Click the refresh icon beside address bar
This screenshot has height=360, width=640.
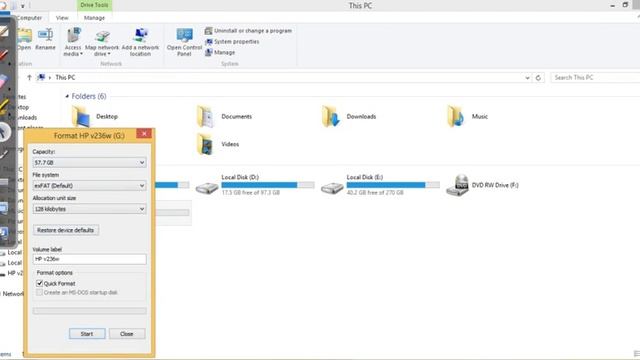[538, 78]
